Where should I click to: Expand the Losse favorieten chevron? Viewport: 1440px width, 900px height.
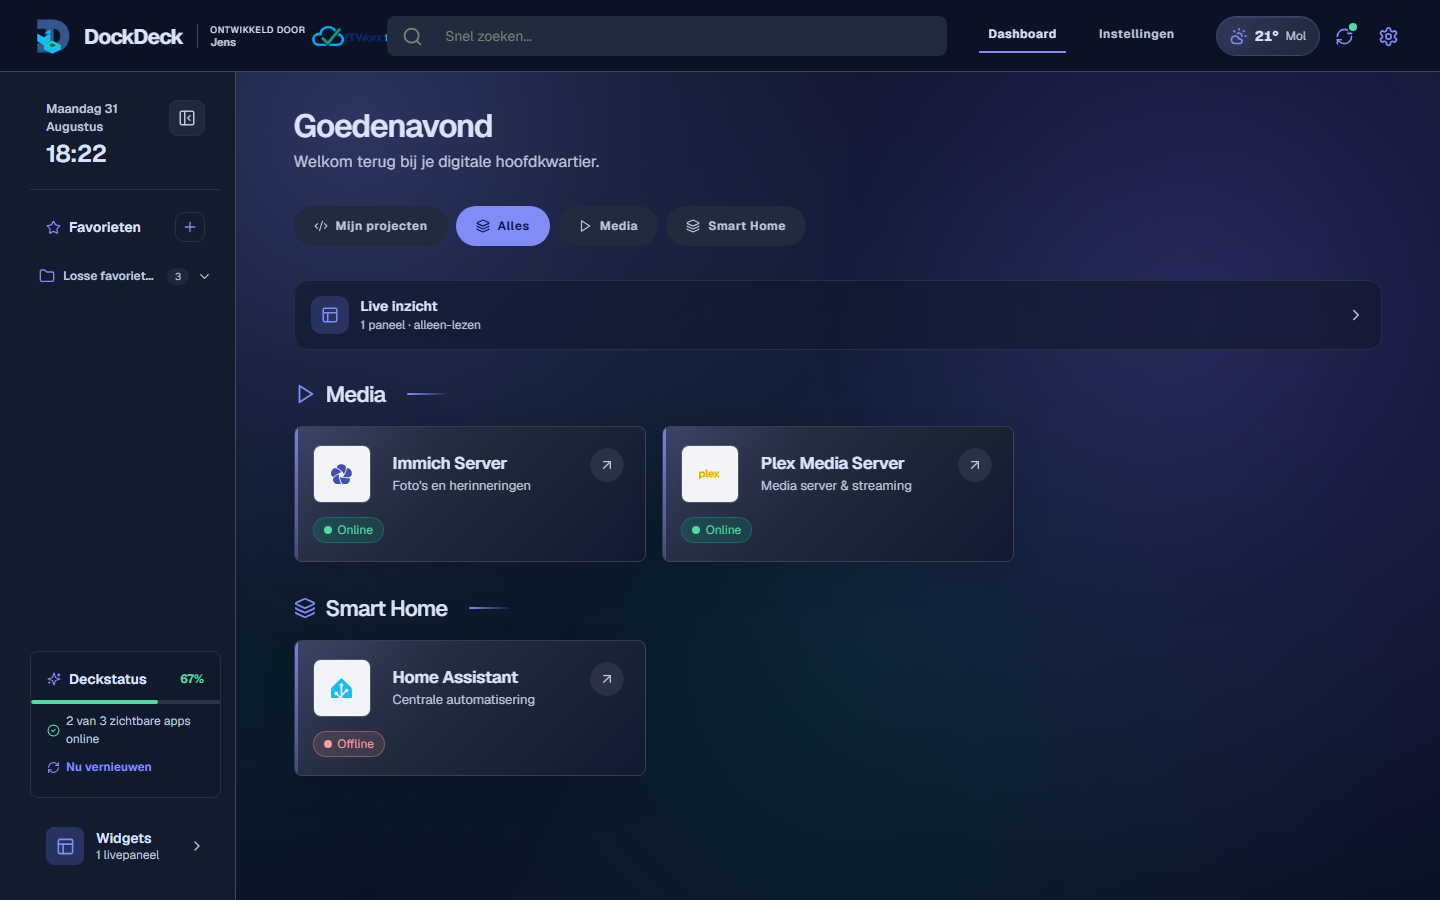[205, 276]
